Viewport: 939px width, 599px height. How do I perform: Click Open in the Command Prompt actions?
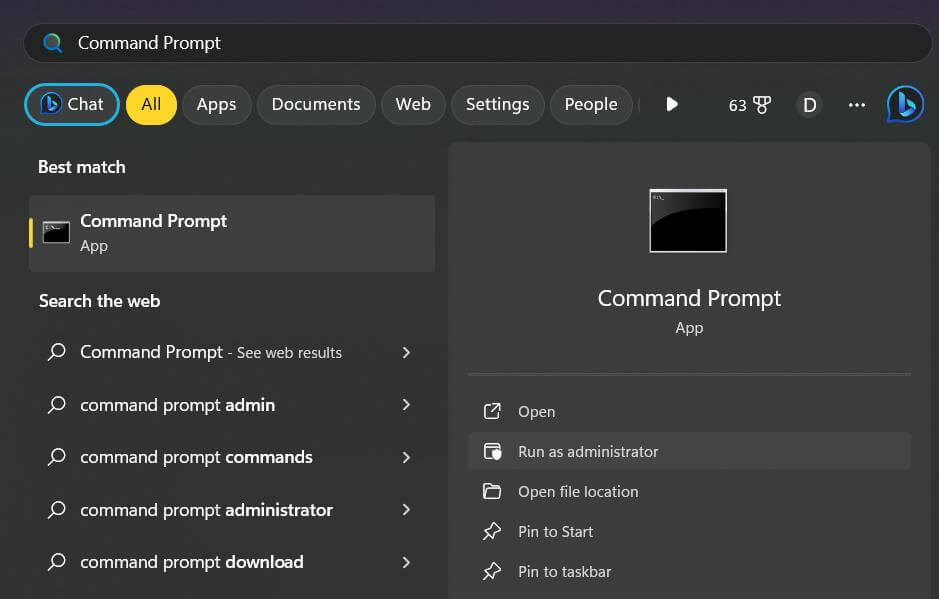[x=536, y=412]
